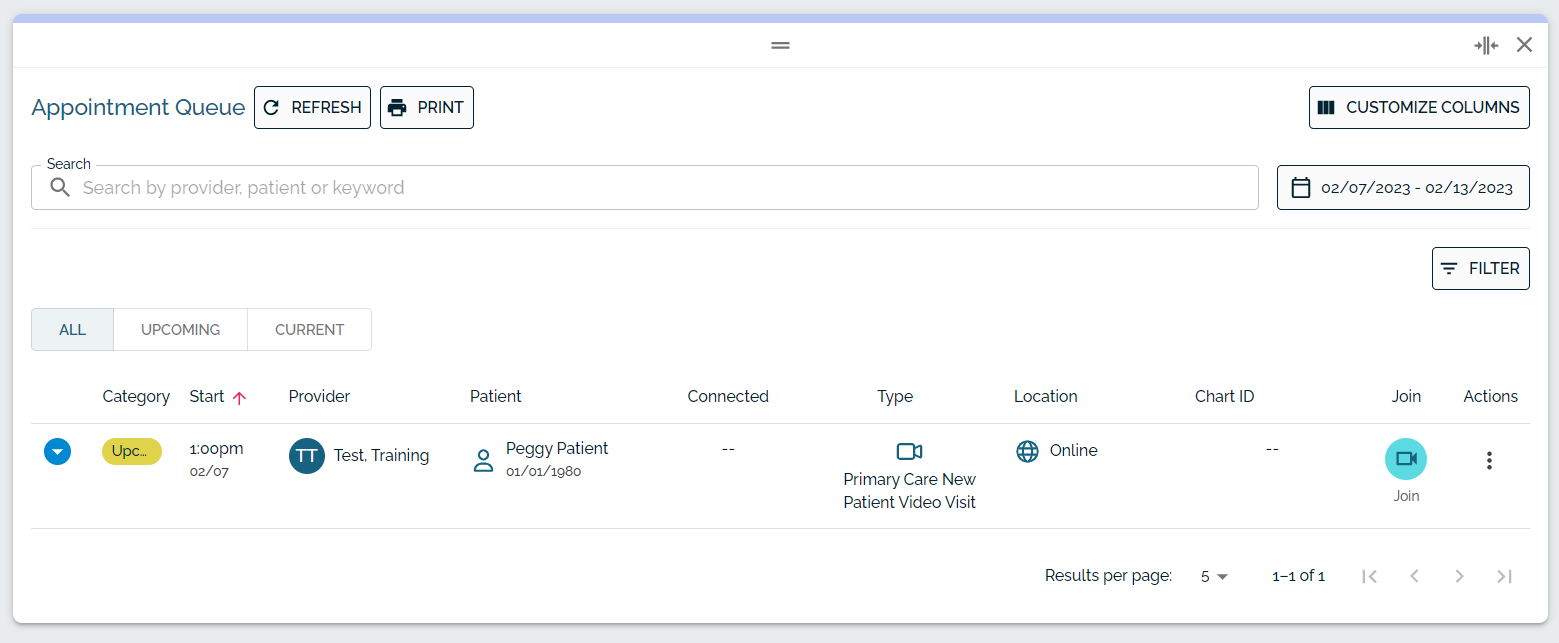The image size is (1559, 643).
Task: Click the video visit type icon
Action: pyautogui.click(x=909, y=451)
